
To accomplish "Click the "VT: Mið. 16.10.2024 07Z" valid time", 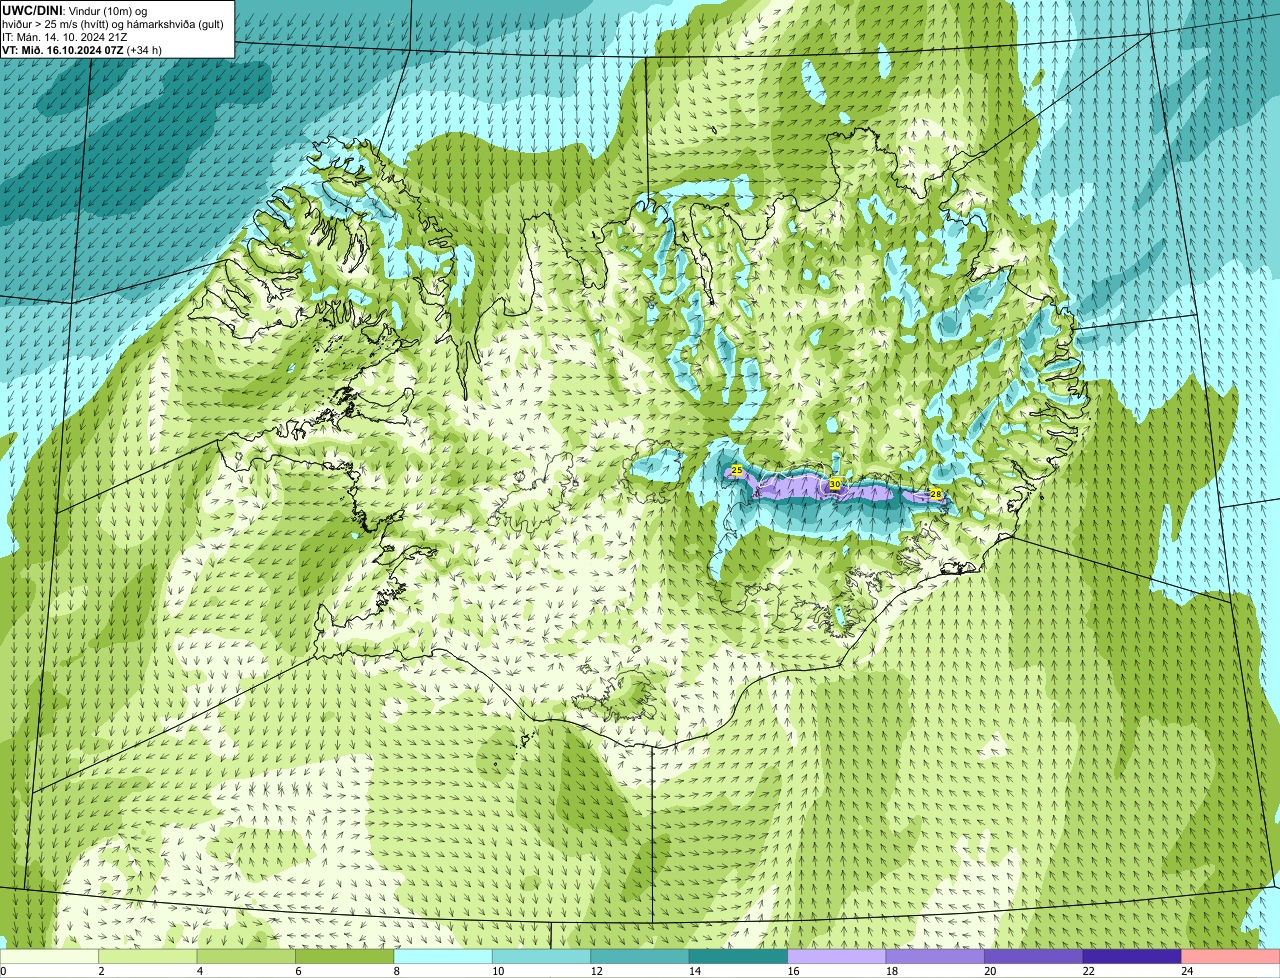I will click(x=63, y=50).
